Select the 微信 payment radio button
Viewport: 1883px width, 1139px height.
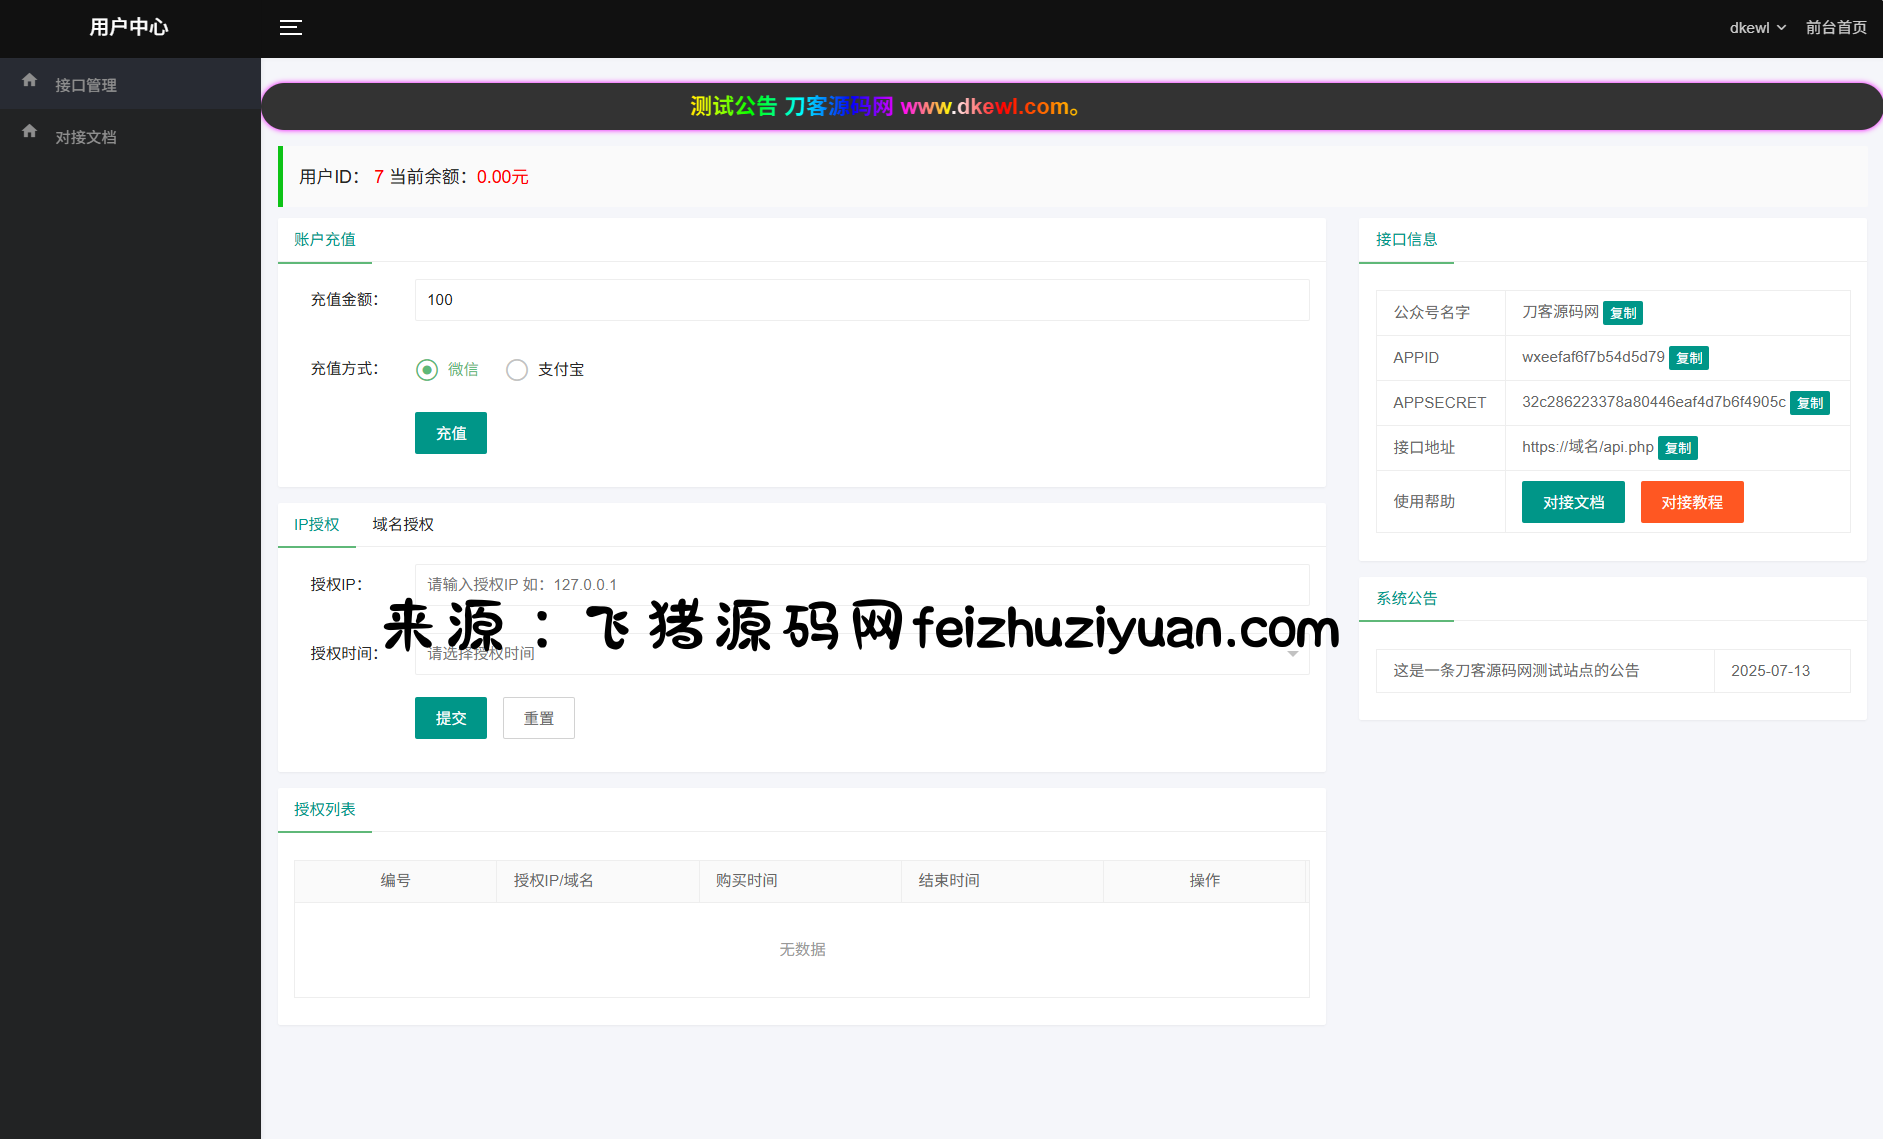tap(427, 370)
